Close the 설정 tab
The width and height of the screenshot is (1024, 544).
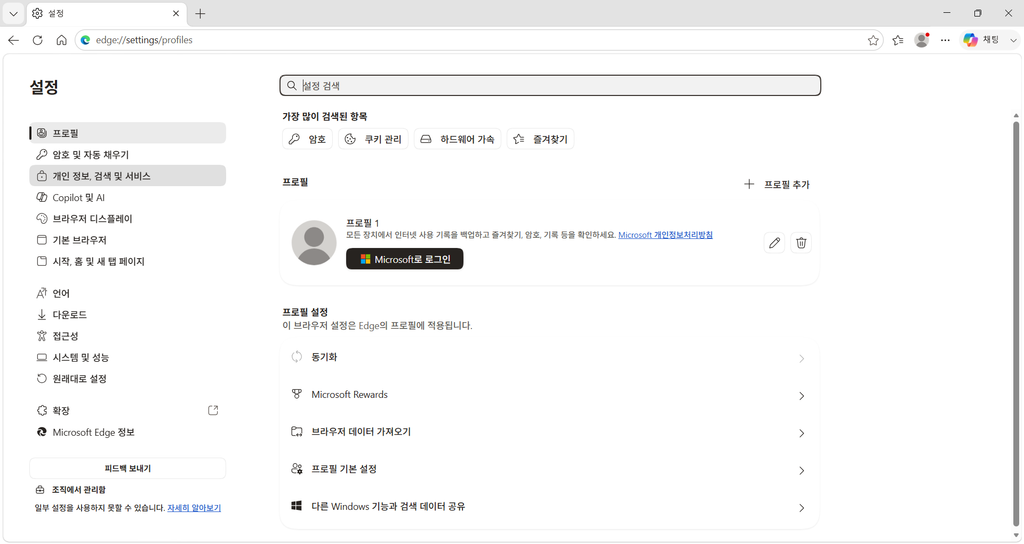pyautogui.click(x=176, y=13)
